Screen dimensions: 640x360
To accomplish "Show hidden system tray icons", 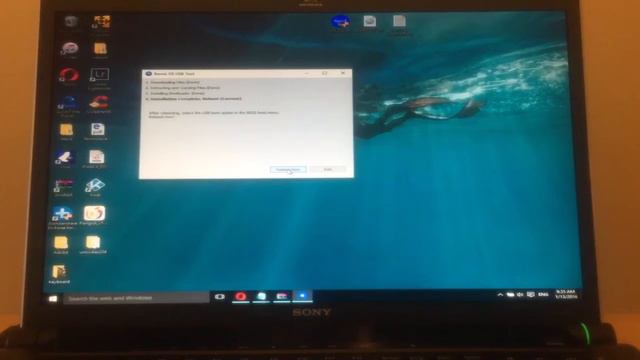I will click(500, 295).
